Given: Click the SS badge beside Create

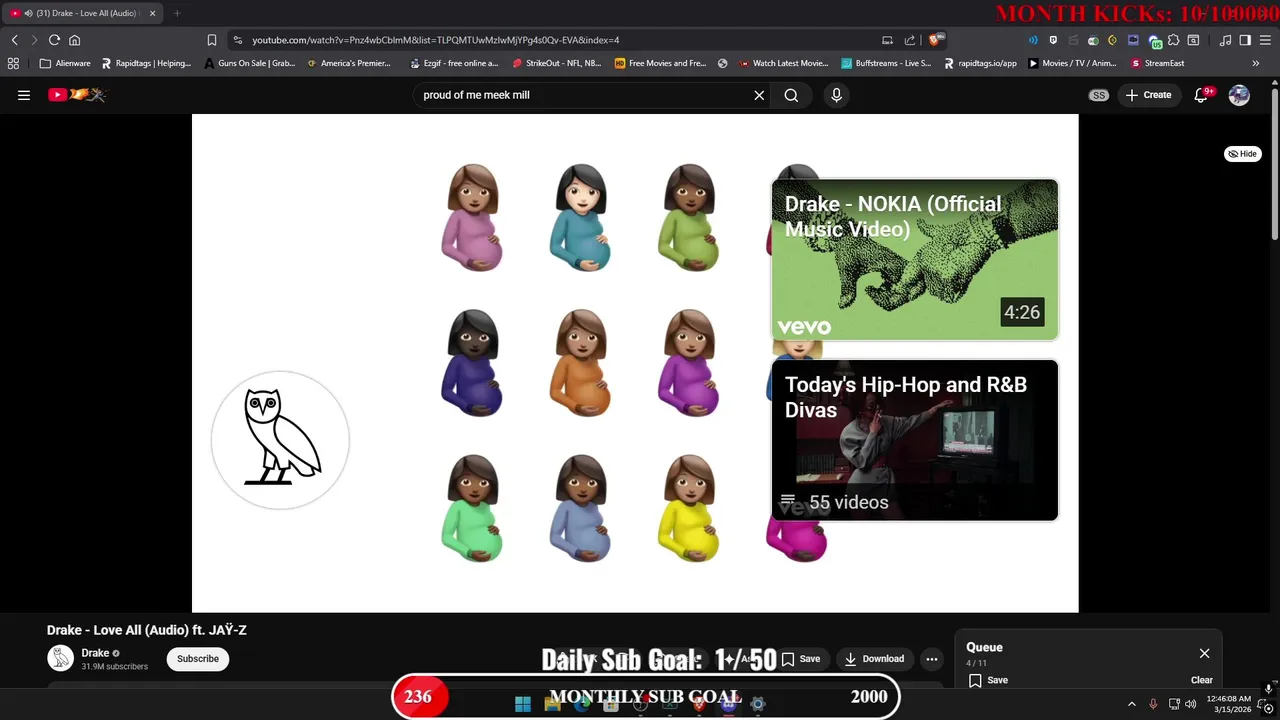Looking at the screenshot, I should (x=1099, y=95).
